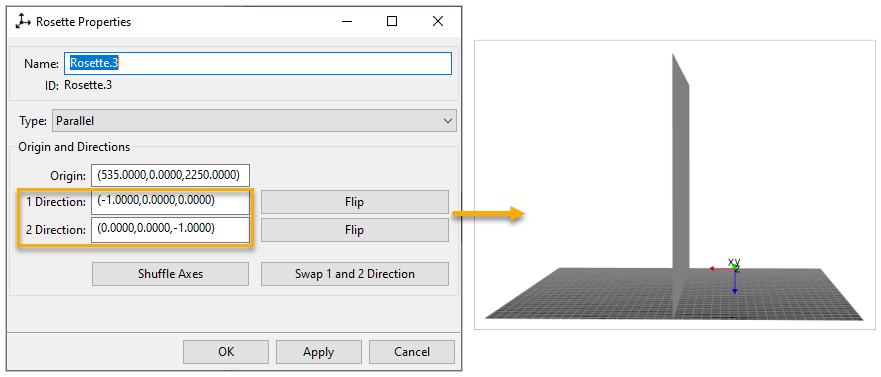Click the Name field containing Rosette.3
The image size is (881, 377).
[258, 63]
